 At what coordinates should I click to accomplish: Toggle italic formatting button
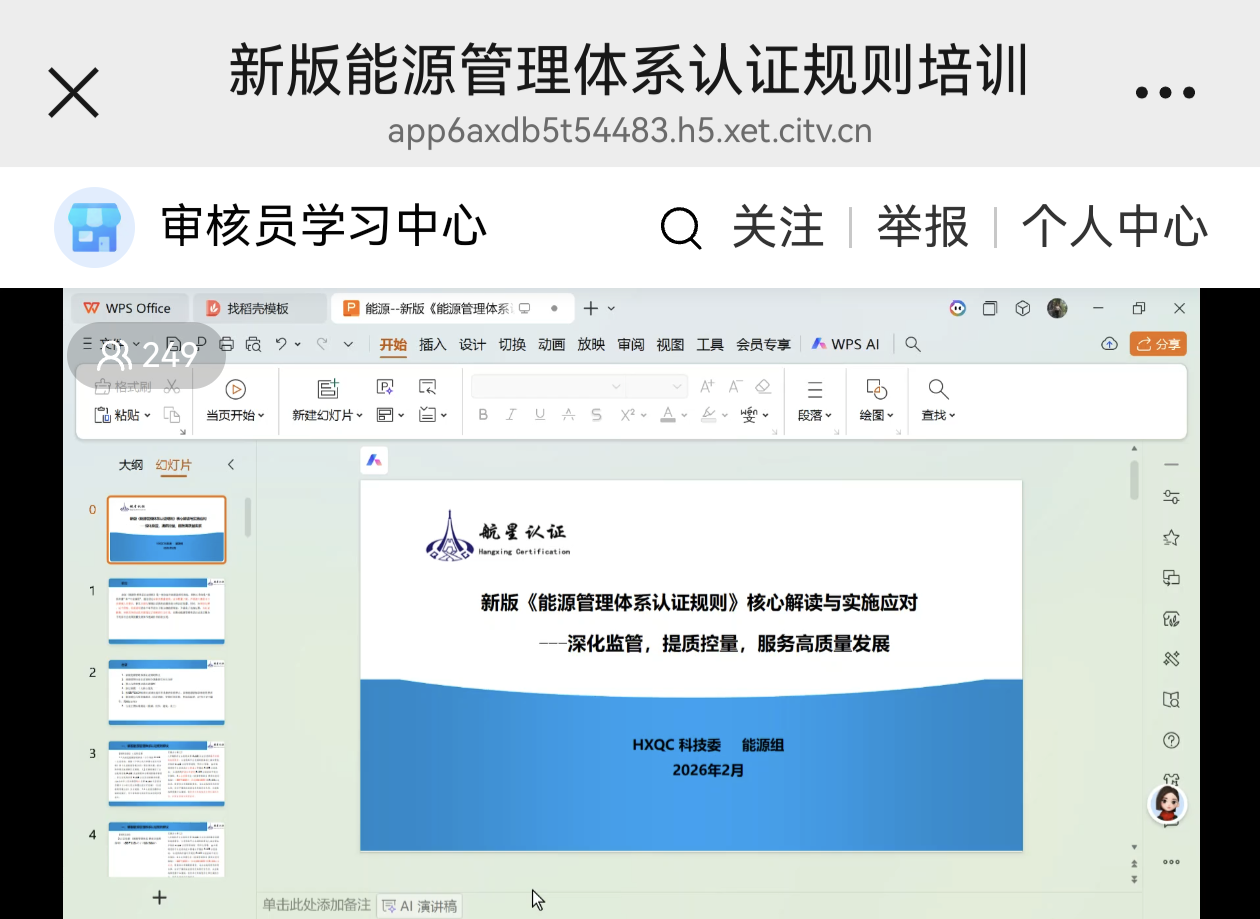tap(511, 415)
